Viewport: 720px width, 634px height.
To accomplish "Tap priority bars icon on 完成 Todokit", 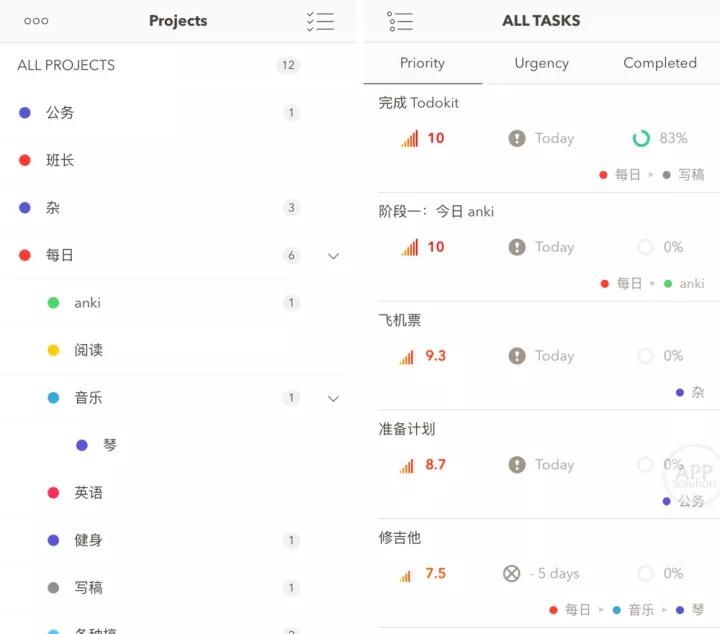I will pyautogui.click(x=410, y=138).
